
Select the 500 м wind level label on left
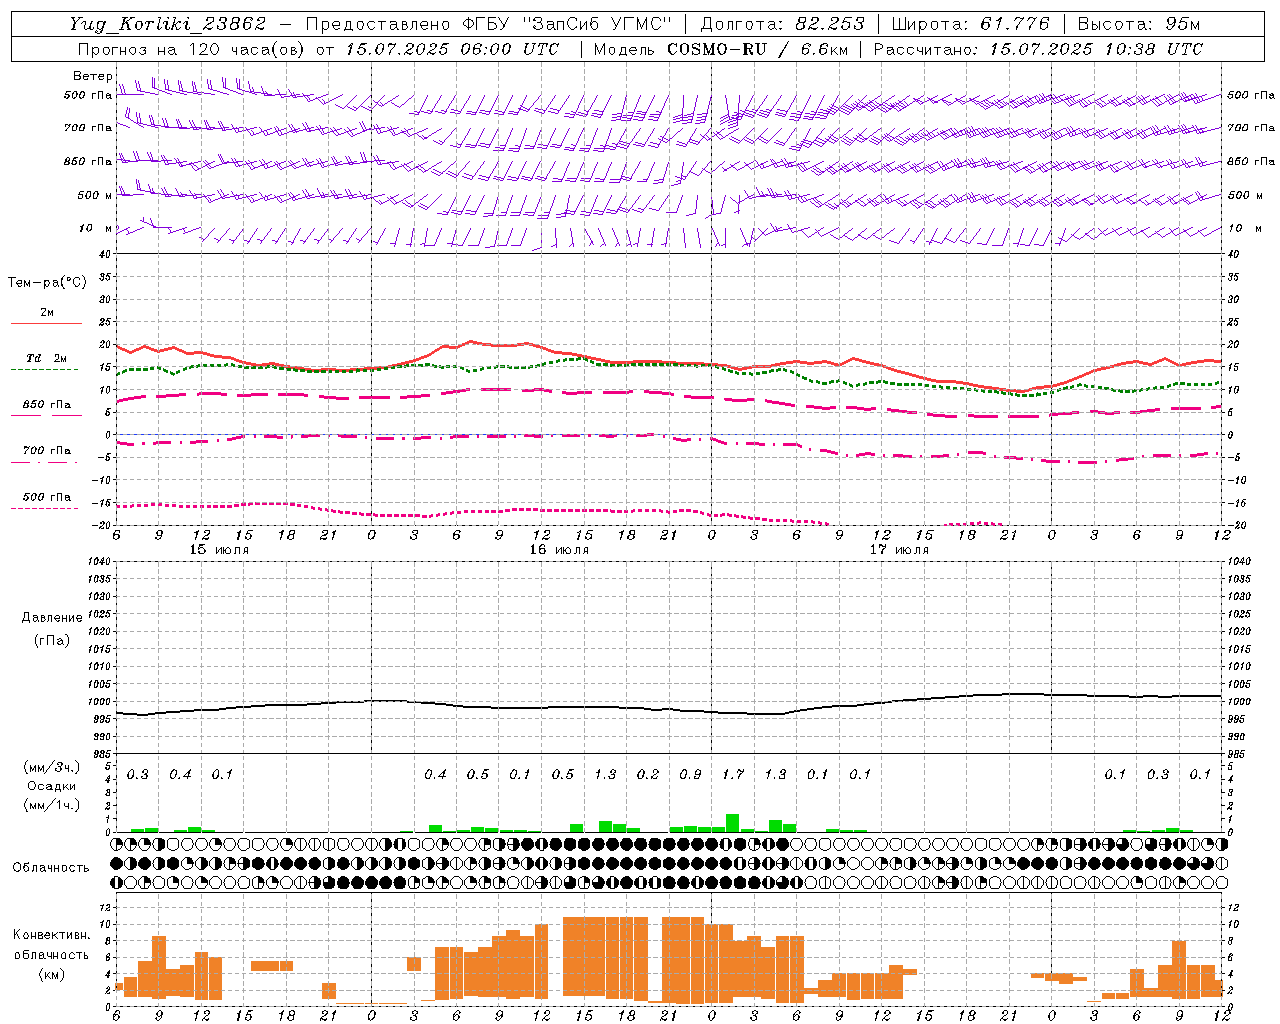(95, 195)
